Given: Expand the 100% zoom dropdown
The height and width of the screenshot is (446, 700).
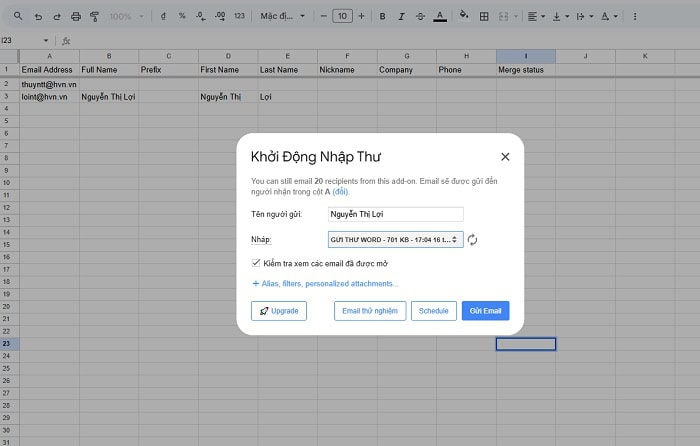Looking at the screenshot, I should (124, 17).
